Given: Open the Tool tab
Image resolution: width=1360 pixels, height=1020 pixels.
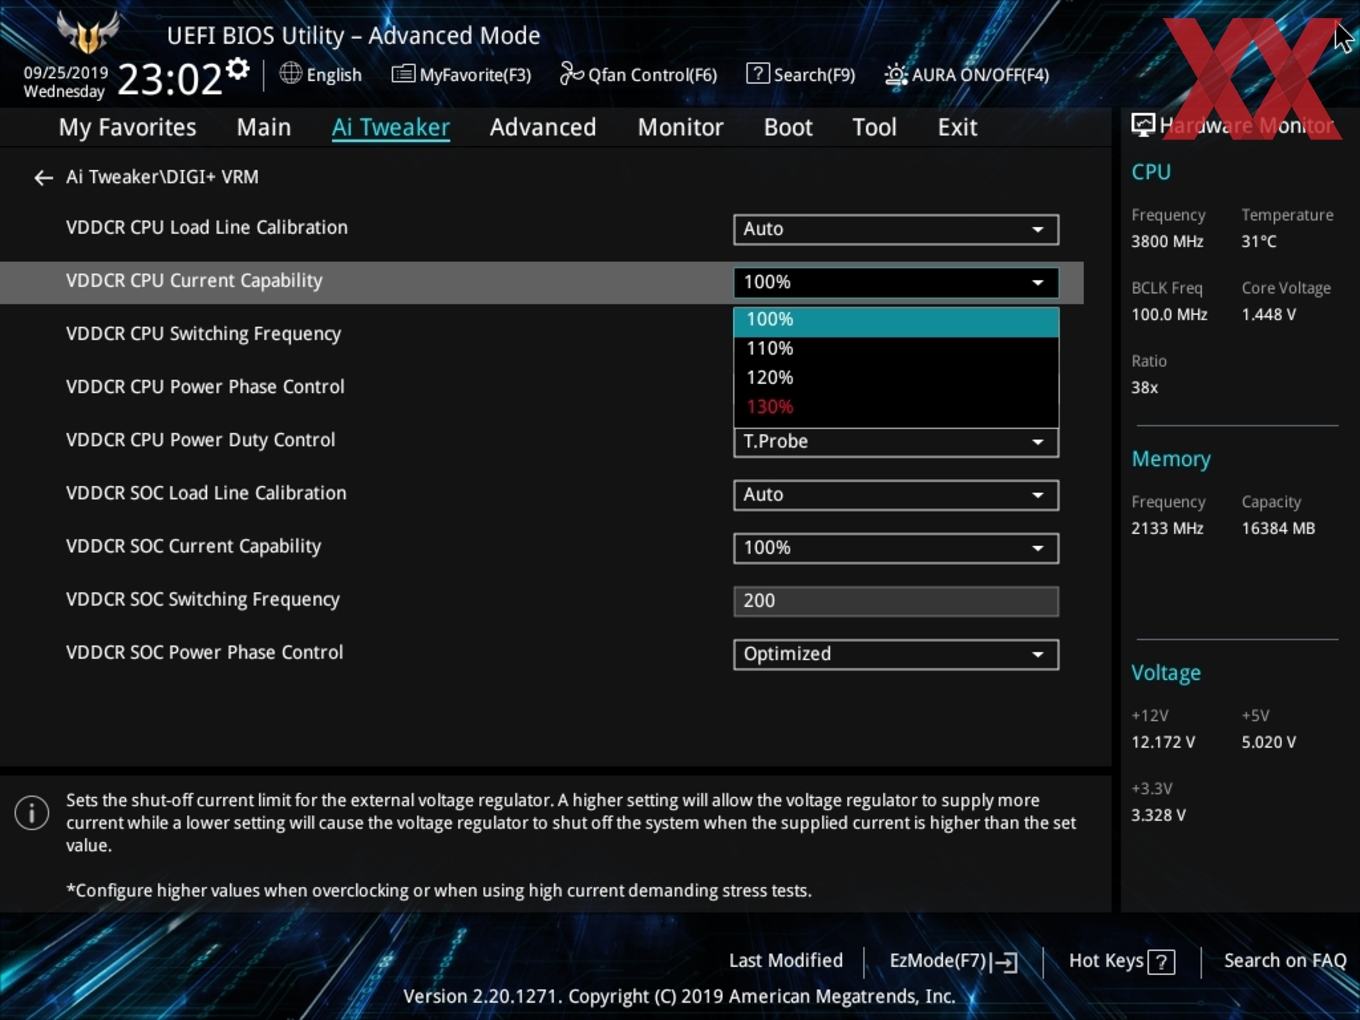Looking at the screenshot, I should click(x=875, y=127).
